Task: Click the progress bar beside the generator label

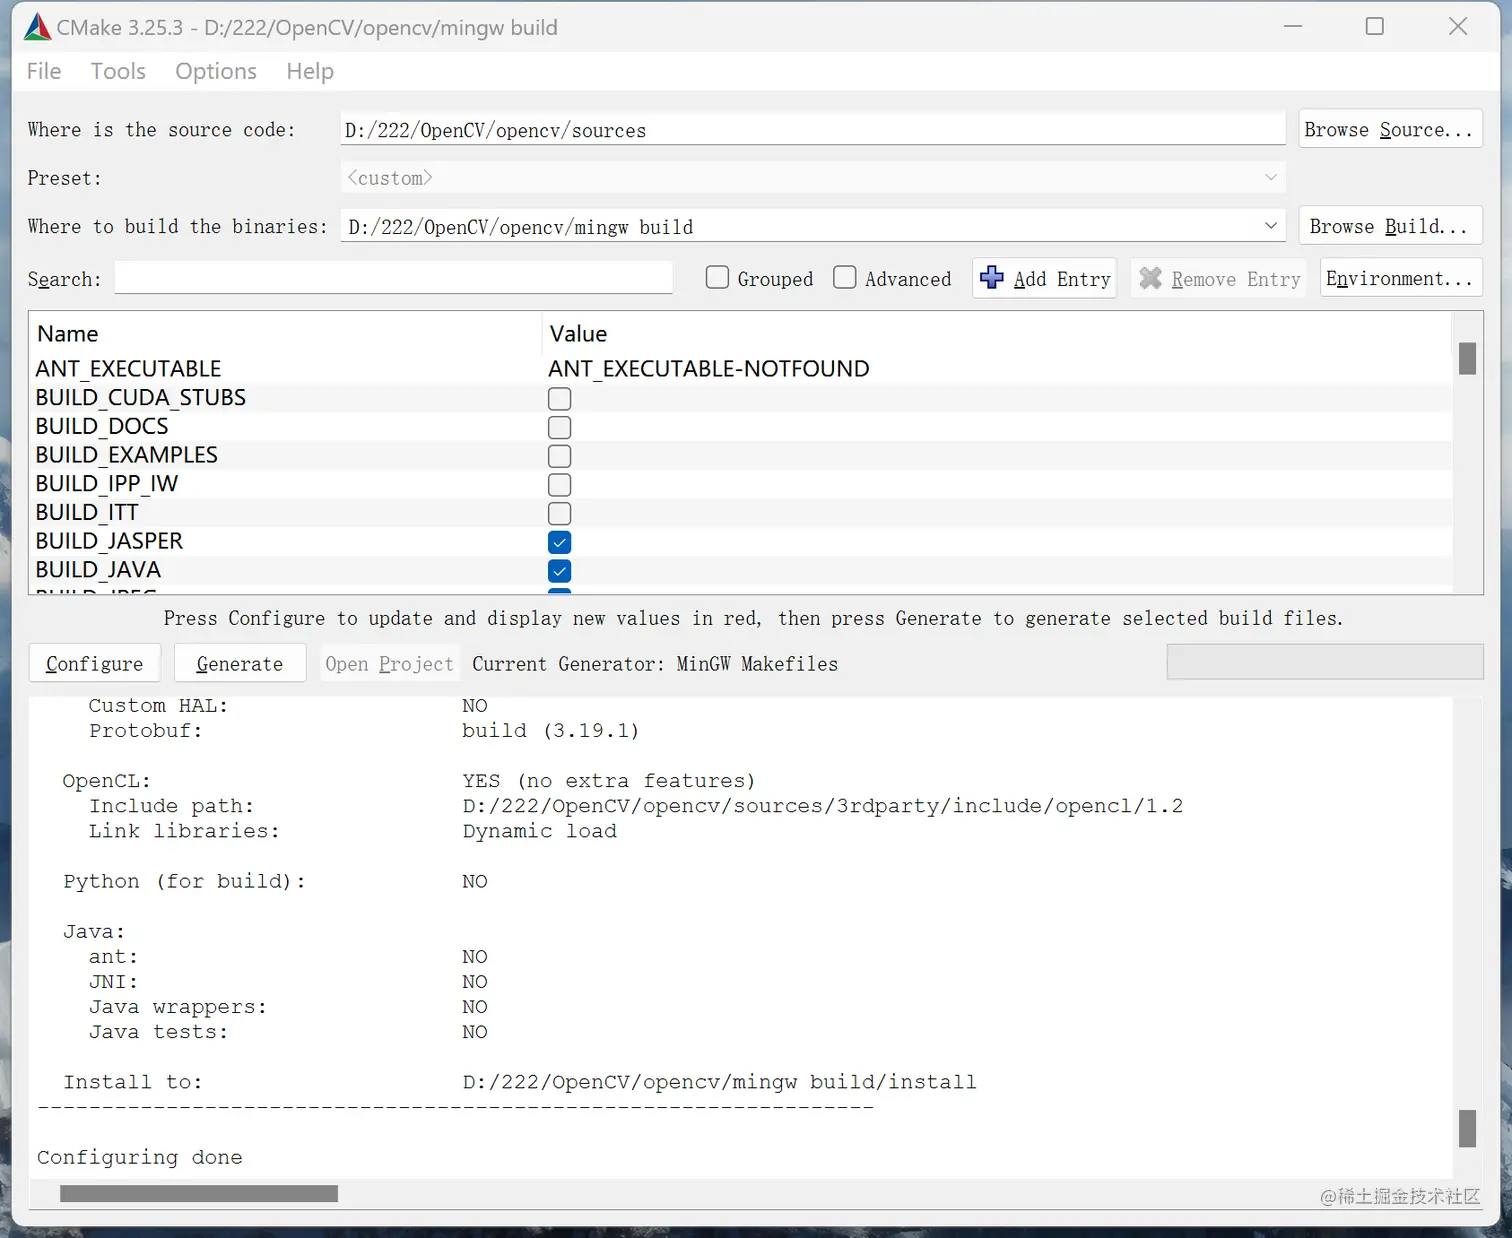Action: [1324, 661]
